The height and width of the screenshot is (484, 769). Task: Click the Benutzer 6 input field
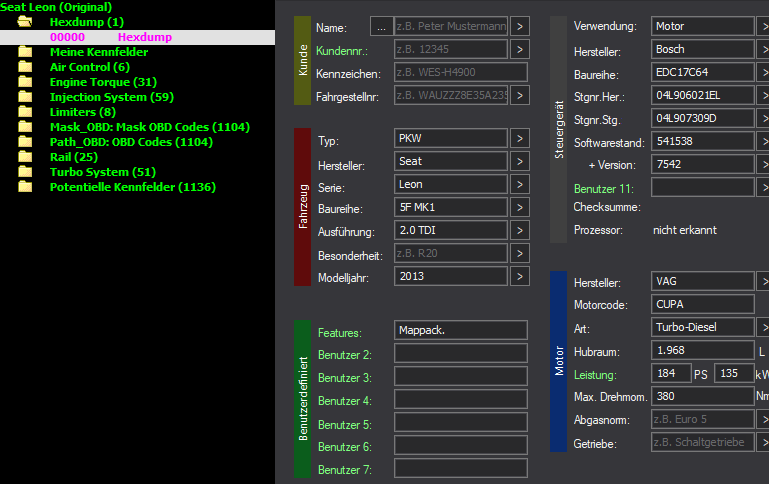tap(461, 445)
